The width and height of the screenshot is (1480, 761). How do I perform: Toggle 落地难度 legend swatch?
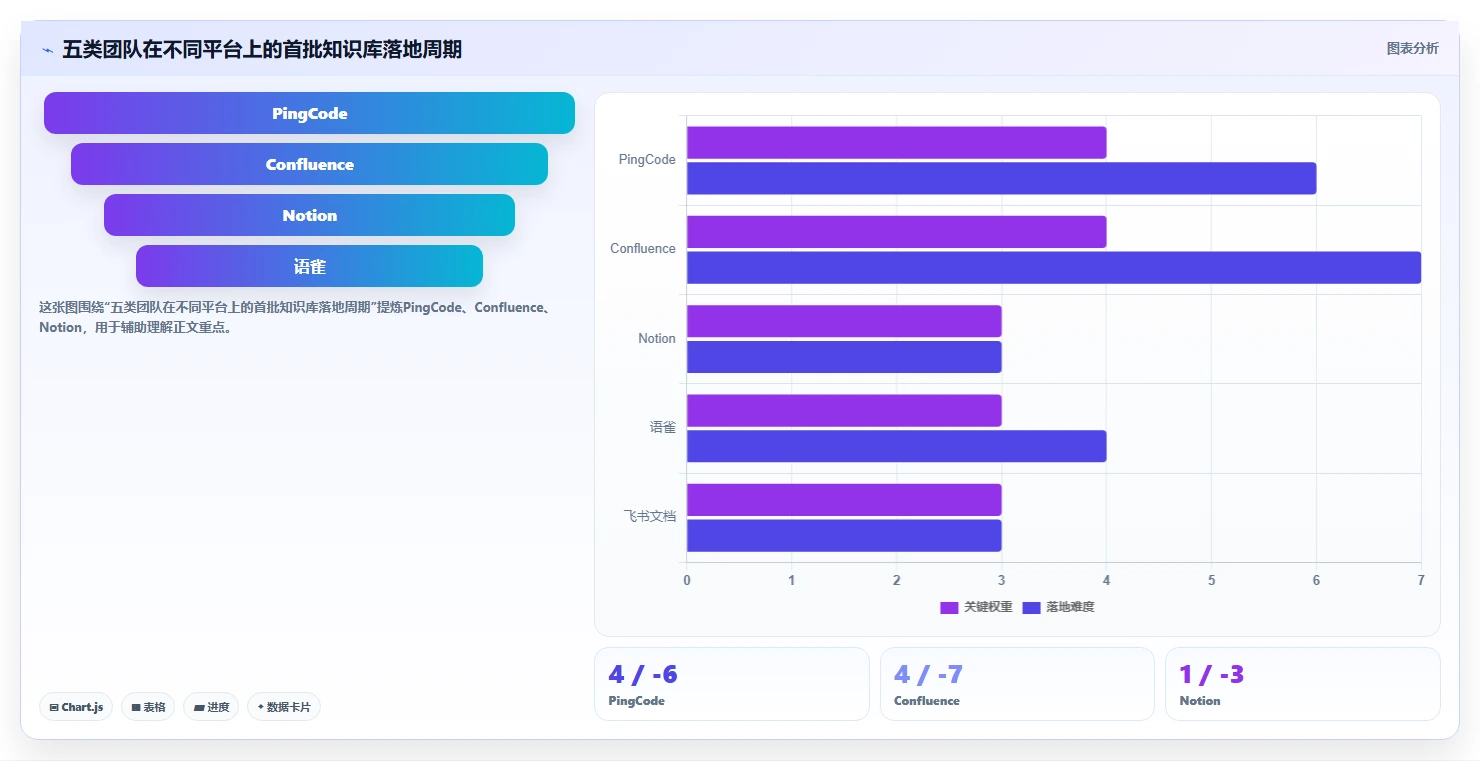pos(1032,608)
